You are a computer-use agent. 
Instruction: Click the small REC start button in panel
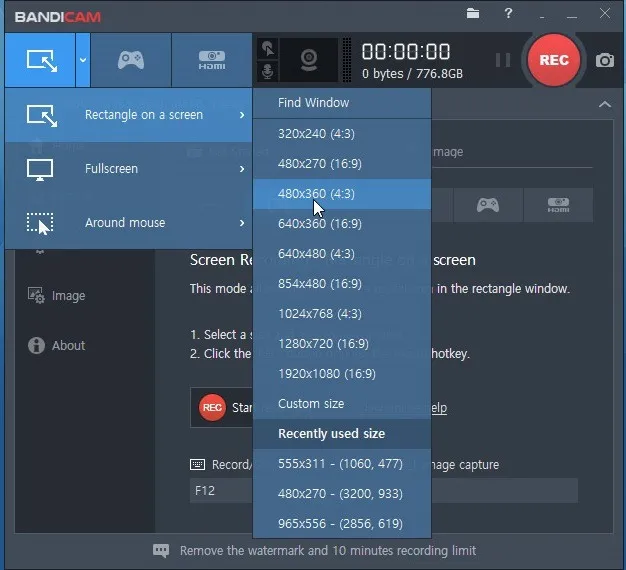[x=212, y=408]
